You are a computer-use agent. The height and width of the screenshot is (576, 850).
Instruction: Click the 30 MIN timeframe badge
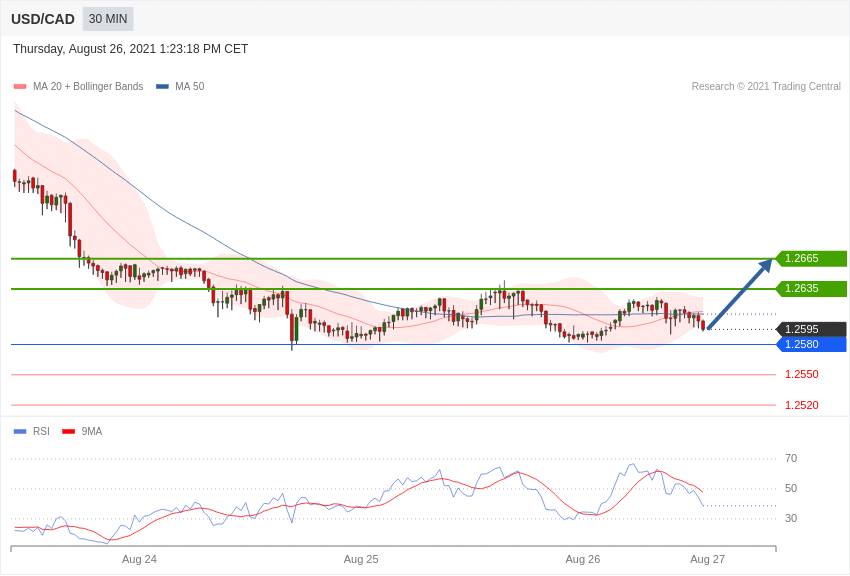pos(108,19)
